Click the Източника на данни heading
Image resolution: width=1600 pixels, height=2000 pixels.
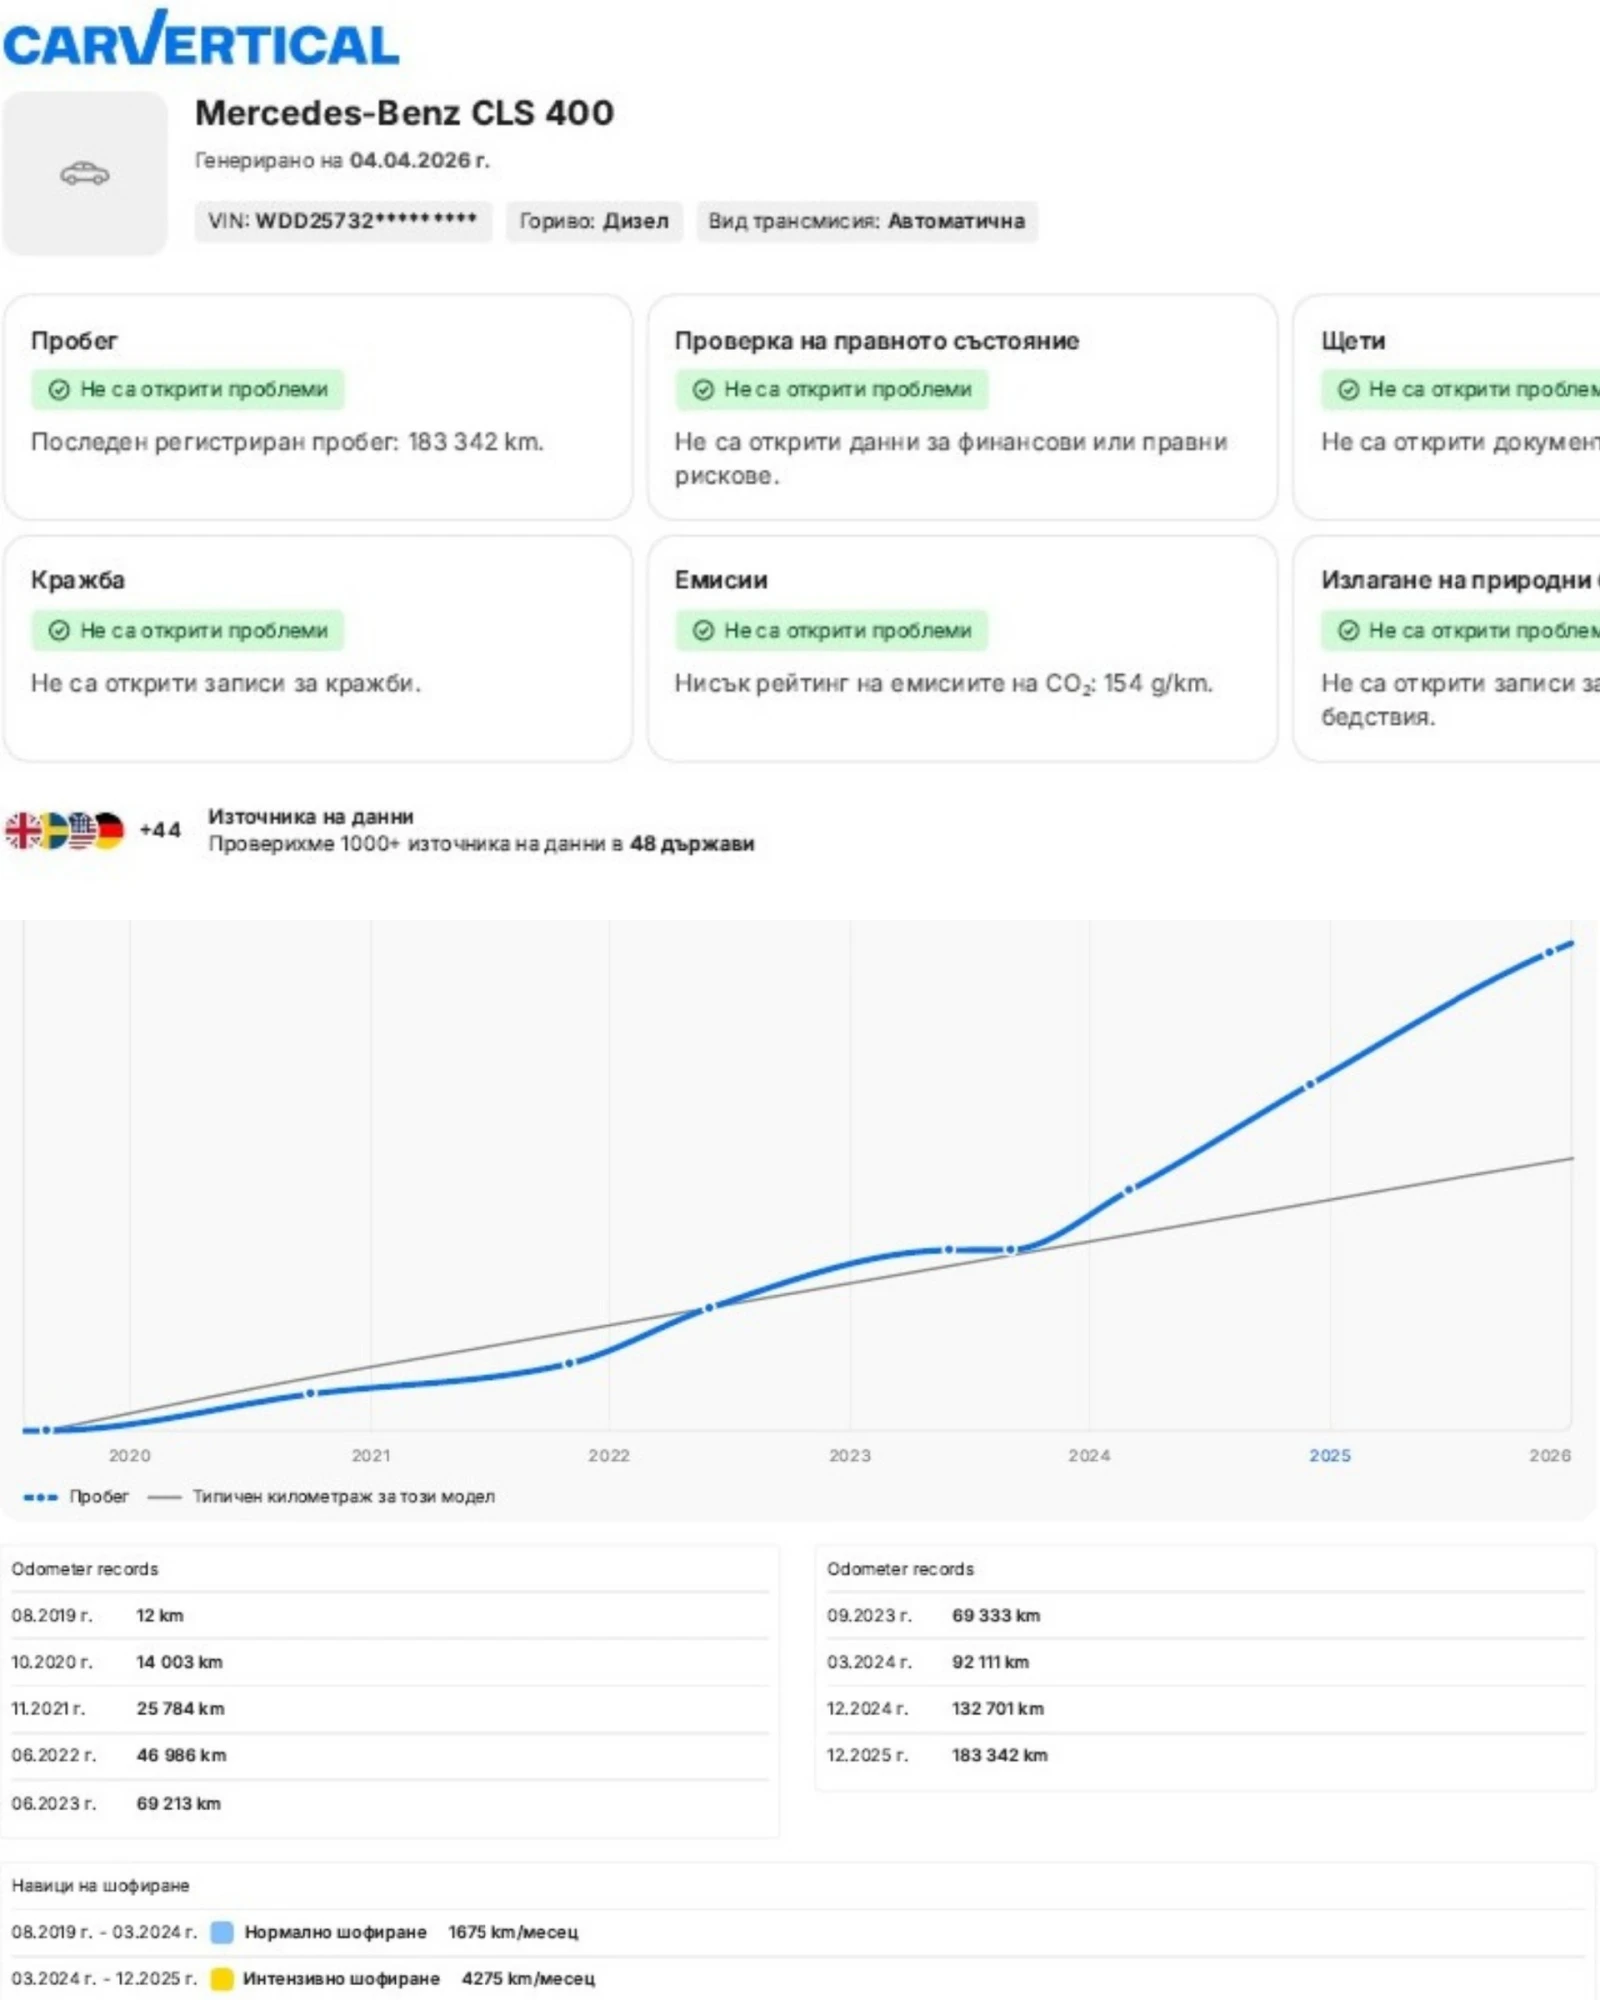311,817
